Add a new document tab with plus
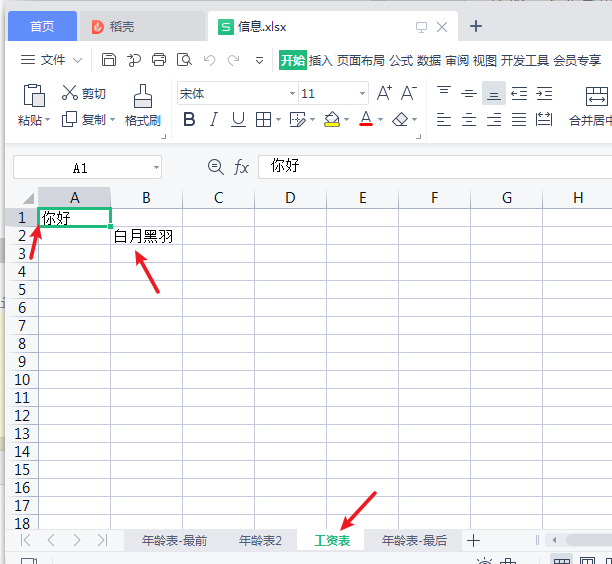 pyautogui.click(x=476, y=26)
